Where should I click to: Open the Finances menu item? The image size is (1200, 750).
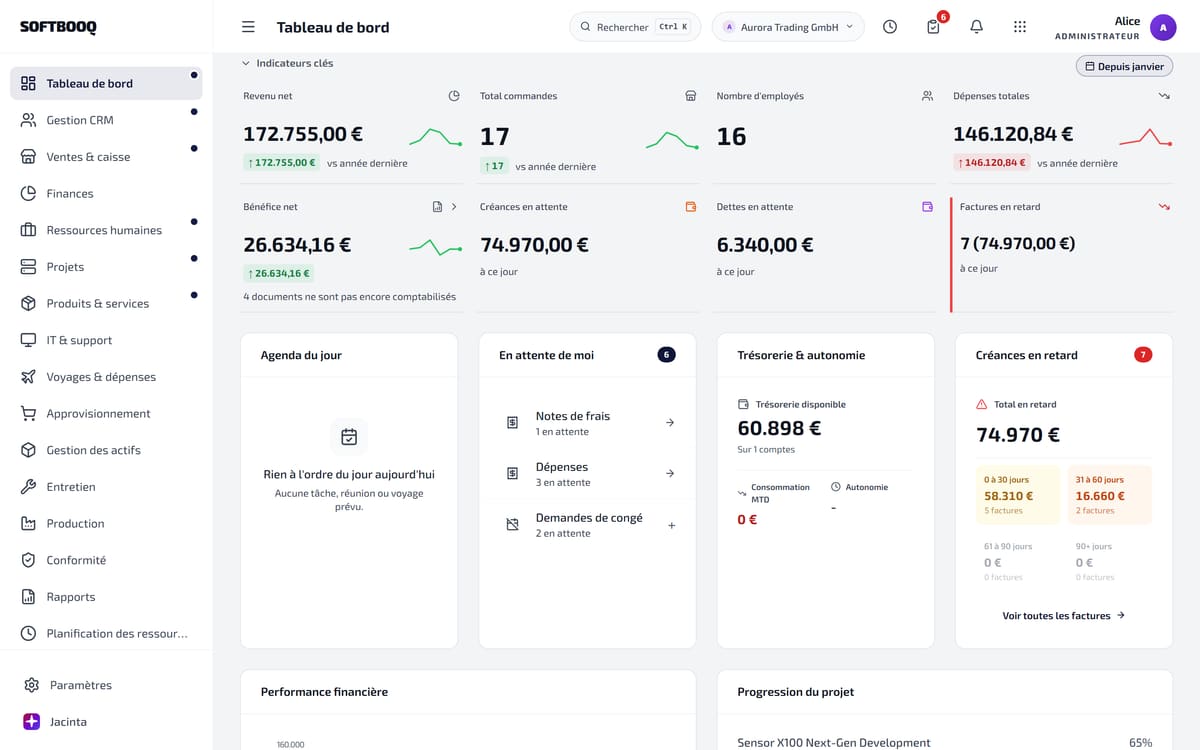pyautogui.click(x=106, y=194)
